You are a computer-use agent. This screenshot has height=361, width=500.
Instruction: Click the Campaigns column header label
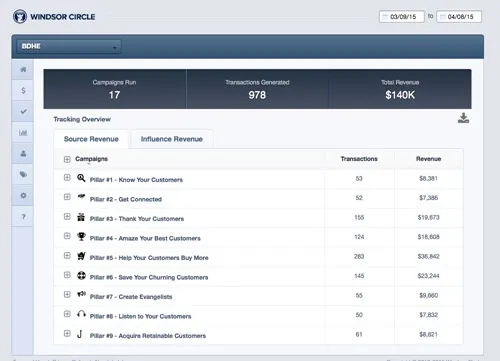[91, 159]
